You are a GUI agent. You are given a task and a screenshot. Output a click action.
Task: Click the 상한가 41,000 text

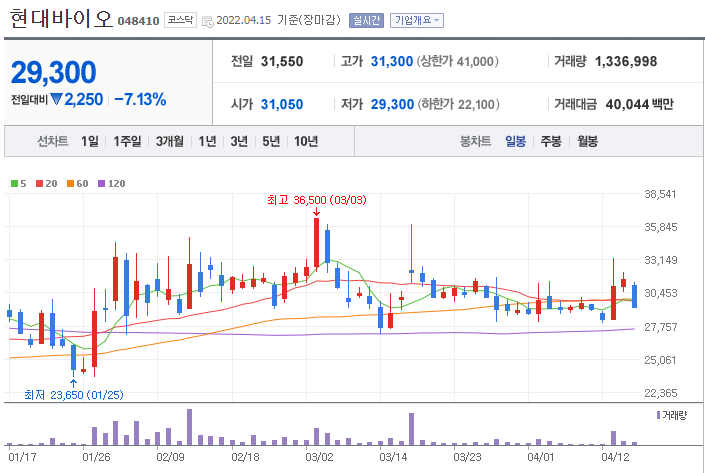457,62
